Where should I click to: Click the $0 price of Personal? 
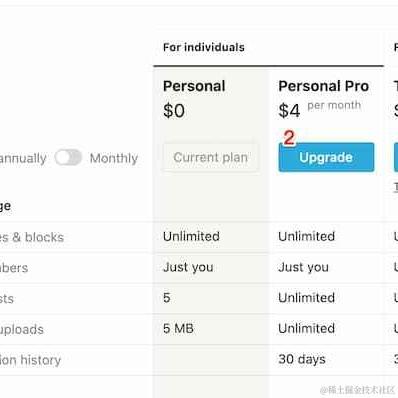[174, 111]
